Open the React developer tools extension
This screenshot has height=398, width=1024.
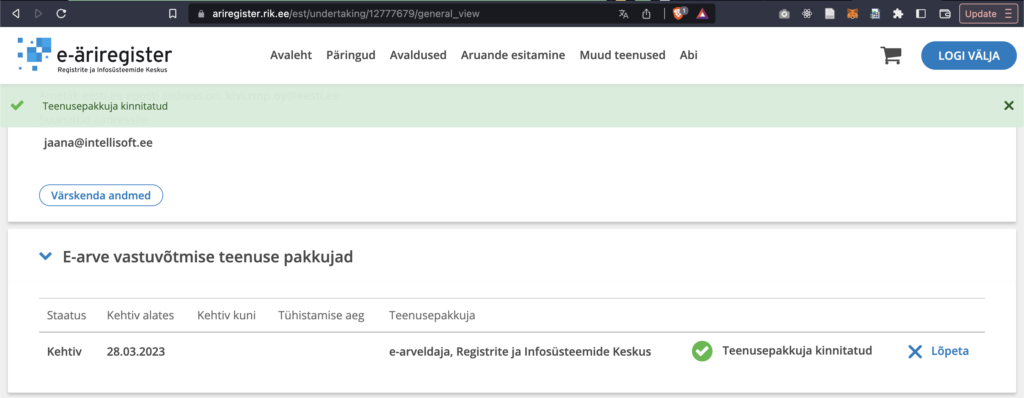807,13
